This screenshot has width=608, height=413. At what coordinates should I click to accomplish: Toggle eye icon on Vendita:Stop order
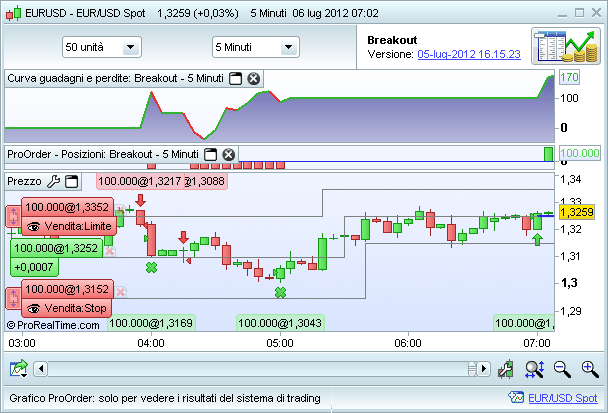[x=34, y=309]
